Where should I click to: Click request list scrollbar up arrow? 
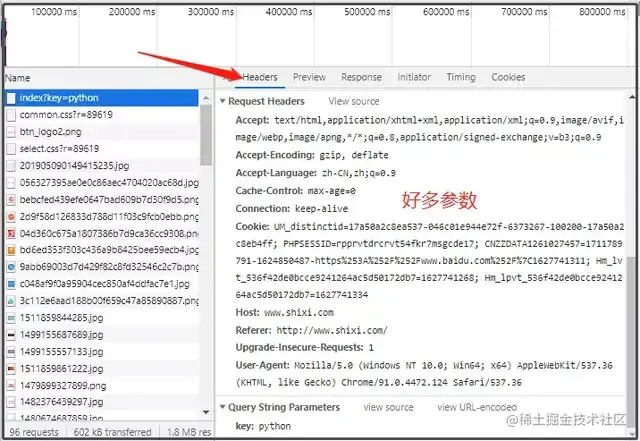(x=206, y=98)
